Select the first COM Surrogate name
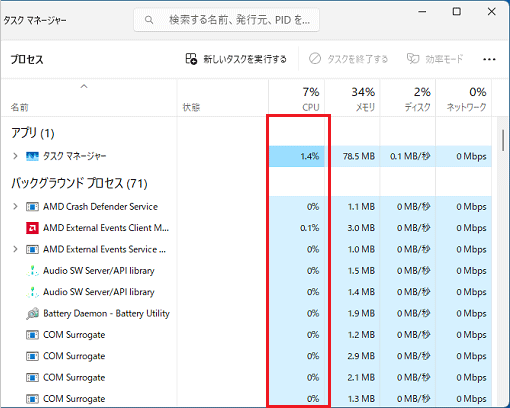 click(x=74, y=335)
